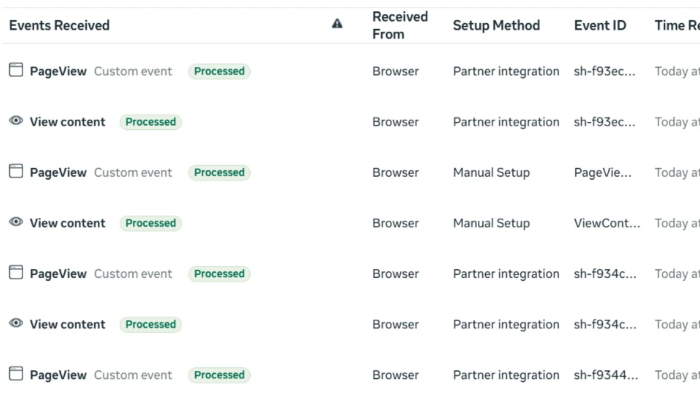Click the page icon of PageView row sh-f934c...

click(16, 272)
